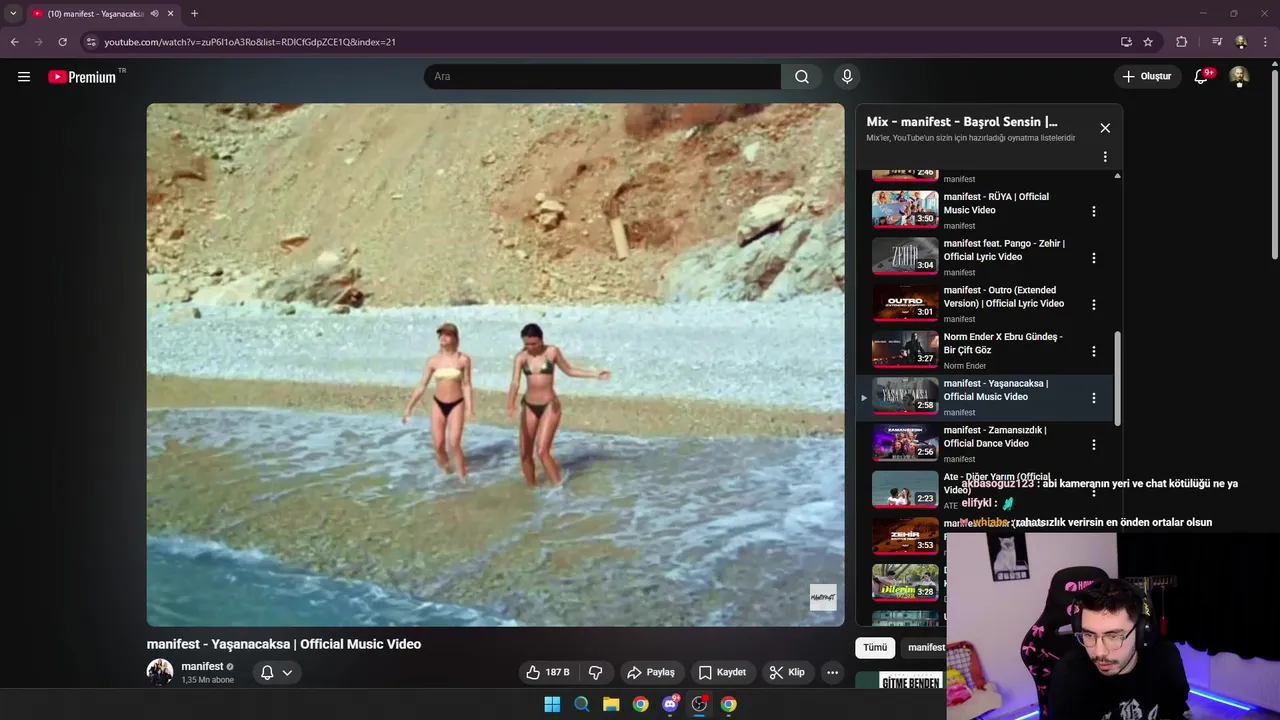Reload the page in browser toolbar
This screenshot has width=1280, height=720.
click(62, 42)
